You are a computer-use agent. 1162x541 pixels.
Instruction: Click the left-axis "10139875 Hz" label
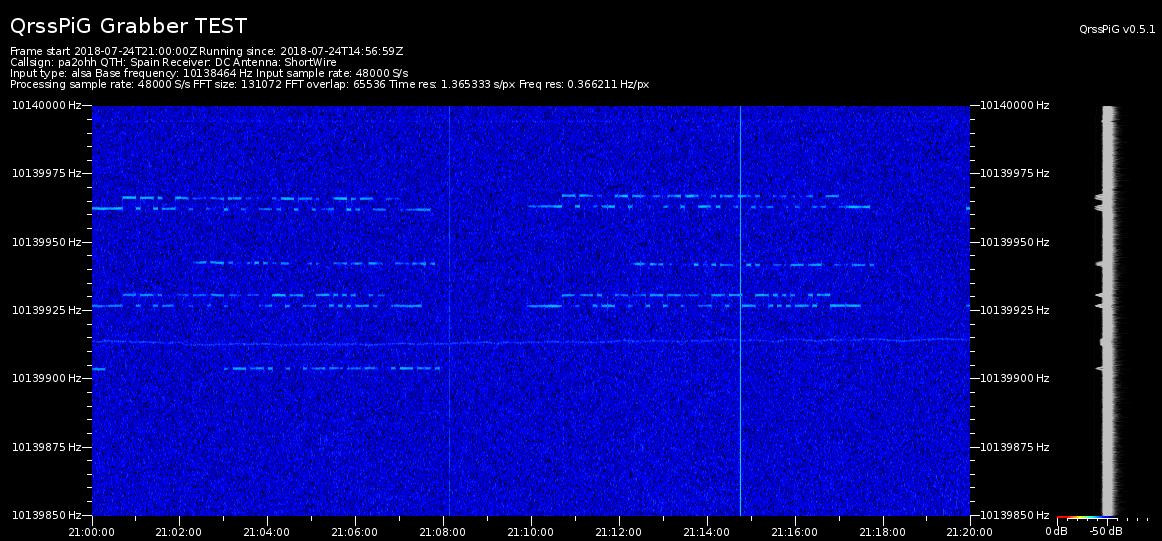pos(45,447)
